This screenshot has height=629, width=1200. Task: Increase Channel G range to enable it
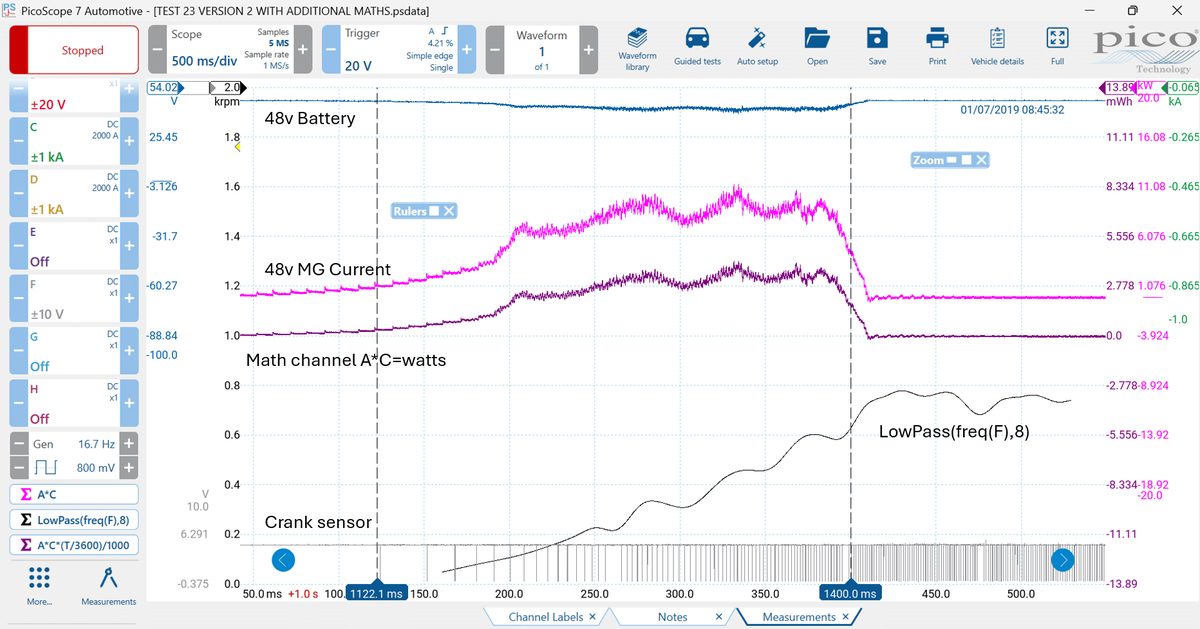129,350
